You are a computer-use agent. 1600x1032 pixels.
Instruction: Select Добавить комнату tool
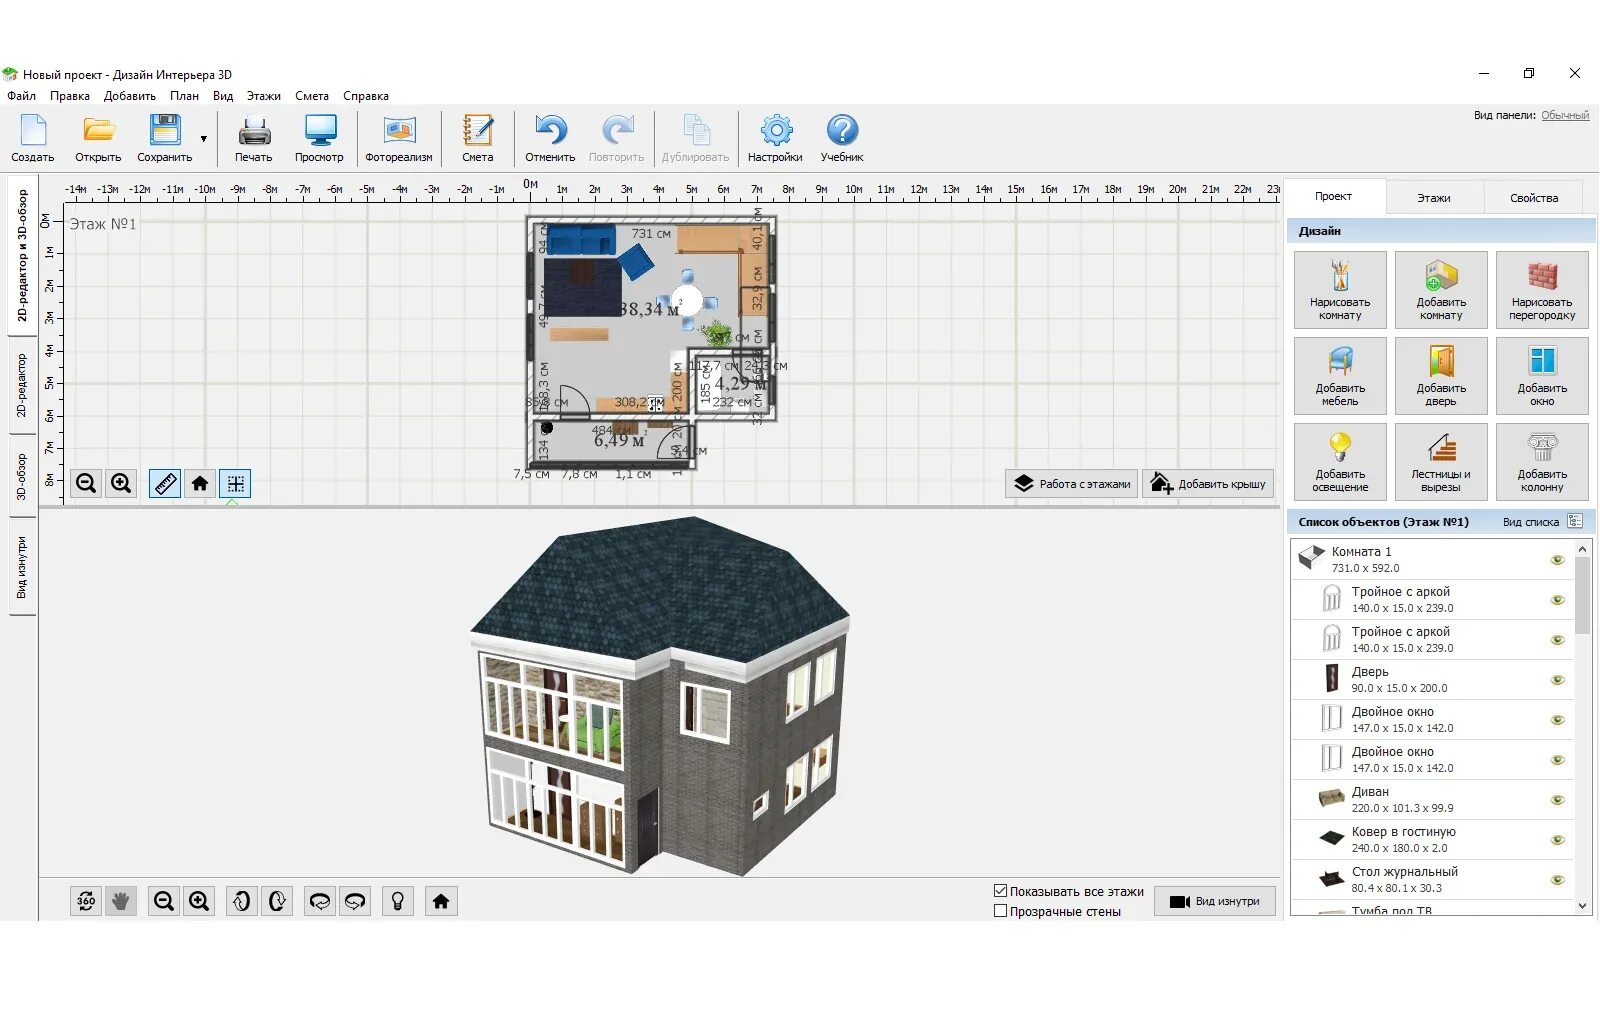tap(1441, 290)
